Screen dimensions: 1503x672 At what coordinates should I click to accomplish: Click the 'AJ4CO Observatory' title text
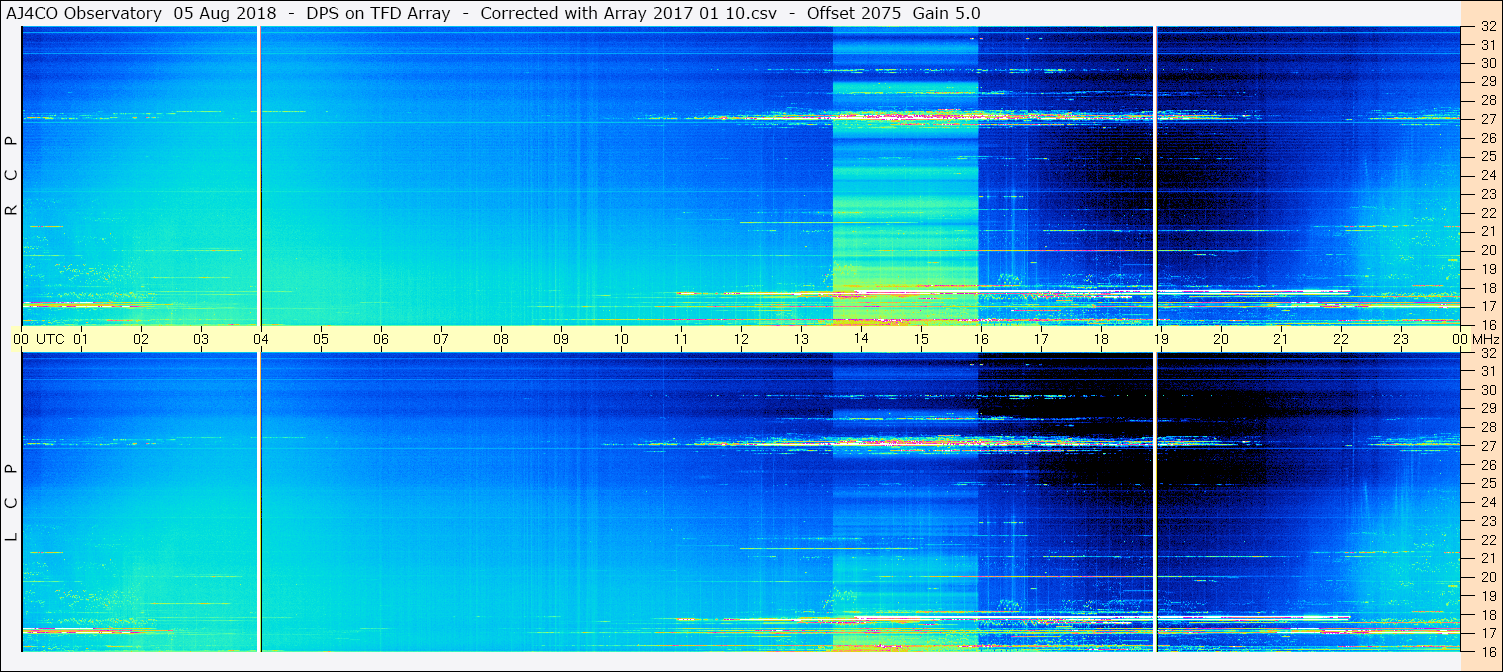click(x=84, y=13)
